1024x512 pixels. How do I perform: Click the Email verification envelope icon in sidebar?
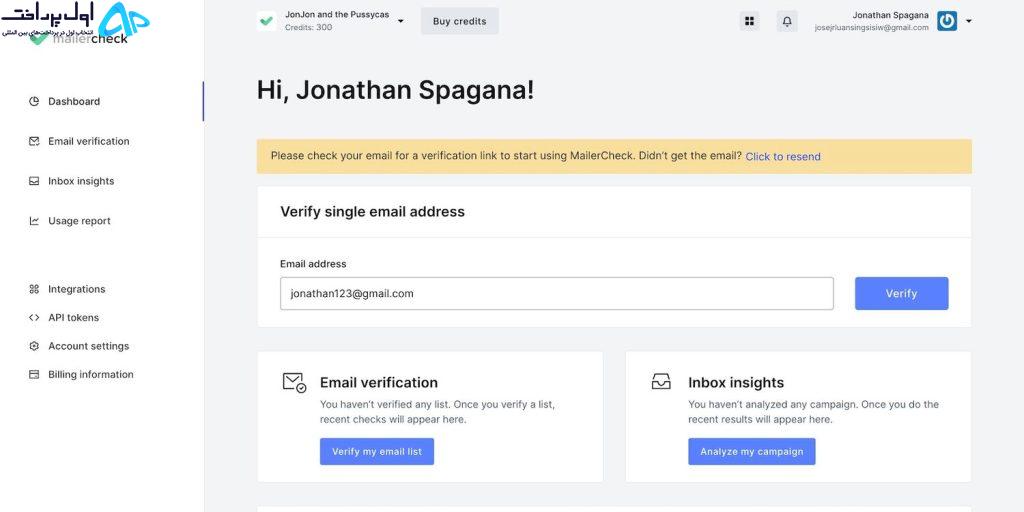pos(34,141)
